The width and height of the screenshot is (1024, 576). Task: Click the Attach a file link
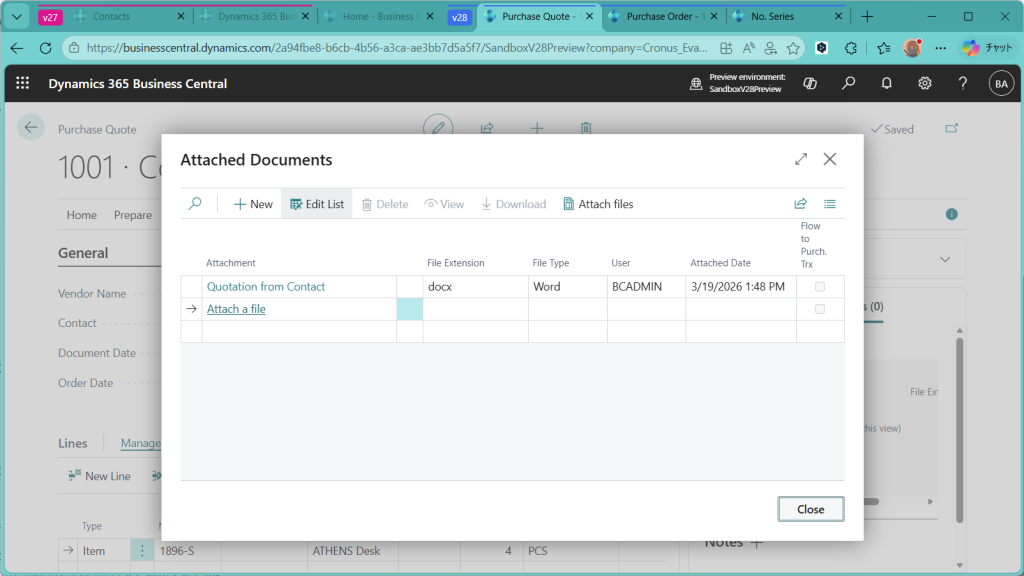point(236,309)
